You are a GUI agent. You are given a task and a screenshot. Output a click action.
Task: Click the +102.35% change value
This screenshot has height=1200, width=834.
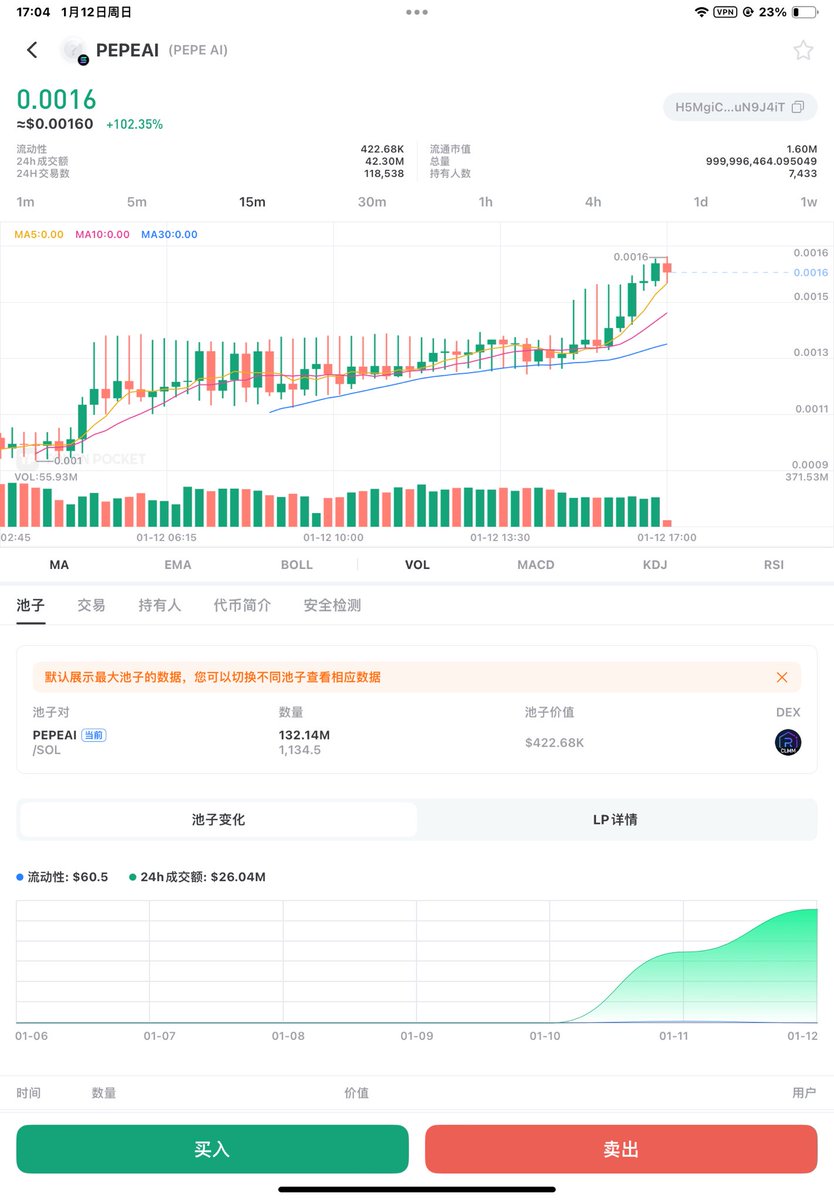click(134, 125)
